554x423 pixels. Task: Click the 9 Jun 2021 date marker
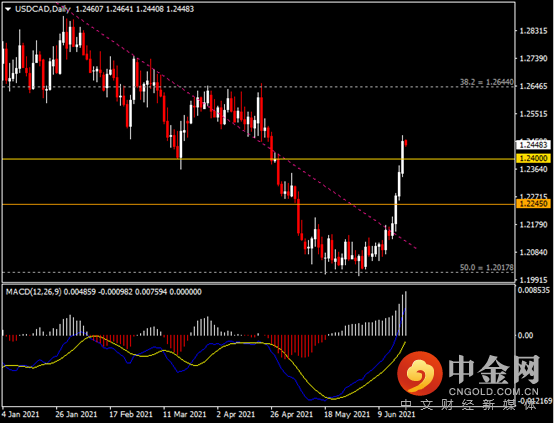396,414
